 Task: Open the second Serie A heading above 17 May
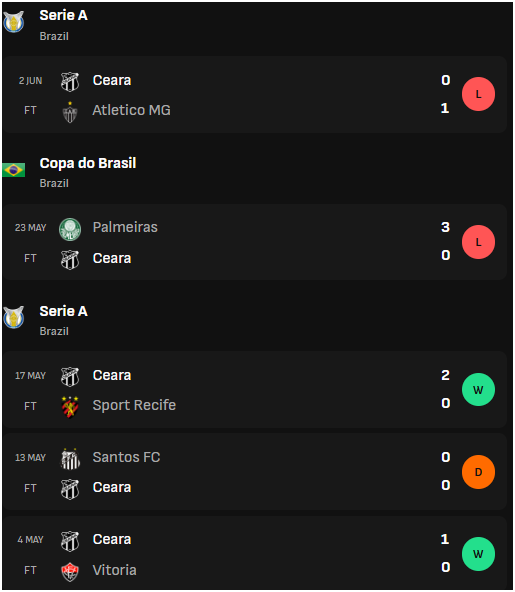click(x=63, y=311)
